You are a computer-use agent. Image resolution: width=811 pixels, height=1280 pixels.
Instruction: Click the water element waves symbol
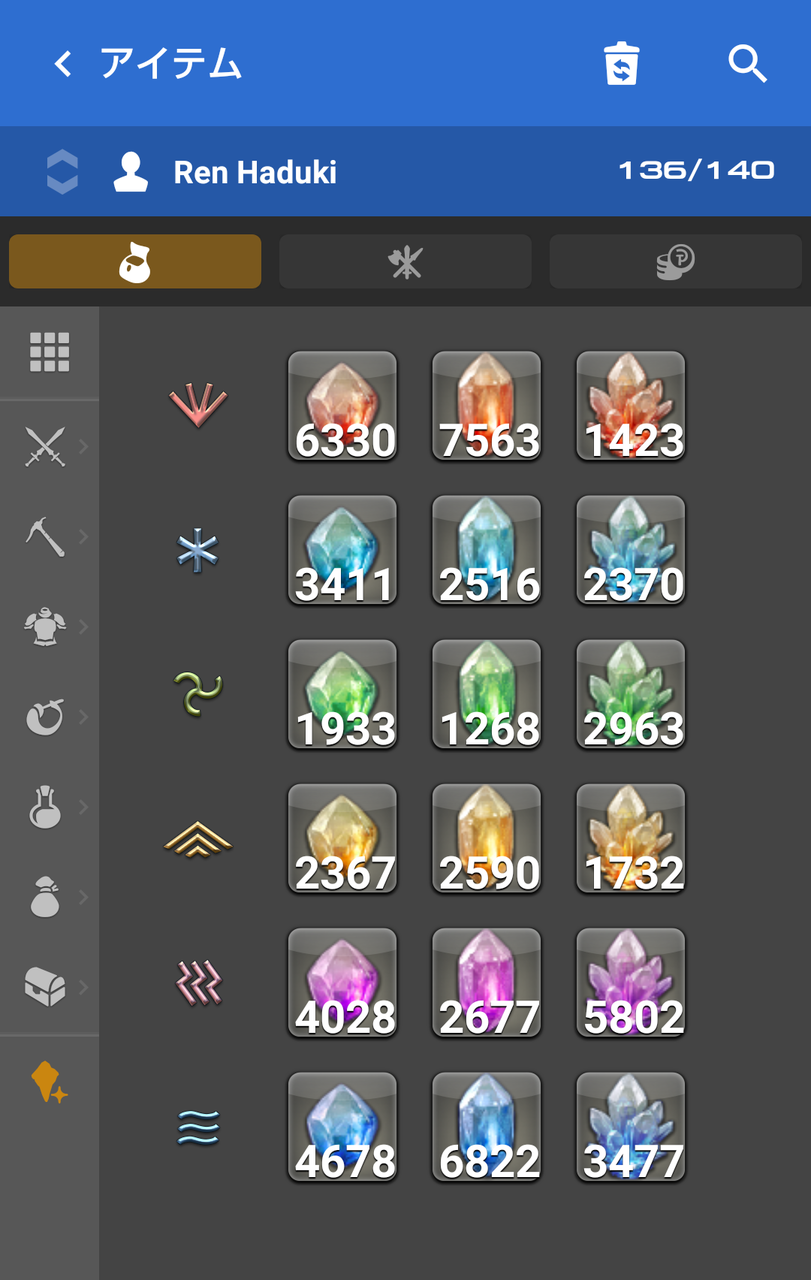pyautogui.click(x=198, y=1127)
